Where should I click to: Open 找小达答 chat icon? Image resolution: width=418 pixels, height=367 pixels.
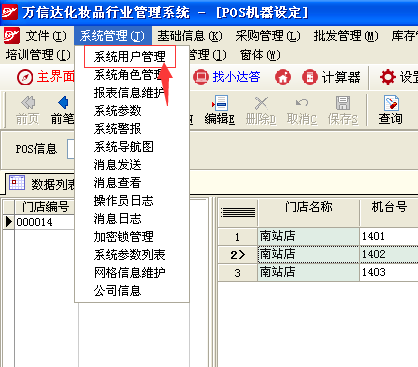201,77
